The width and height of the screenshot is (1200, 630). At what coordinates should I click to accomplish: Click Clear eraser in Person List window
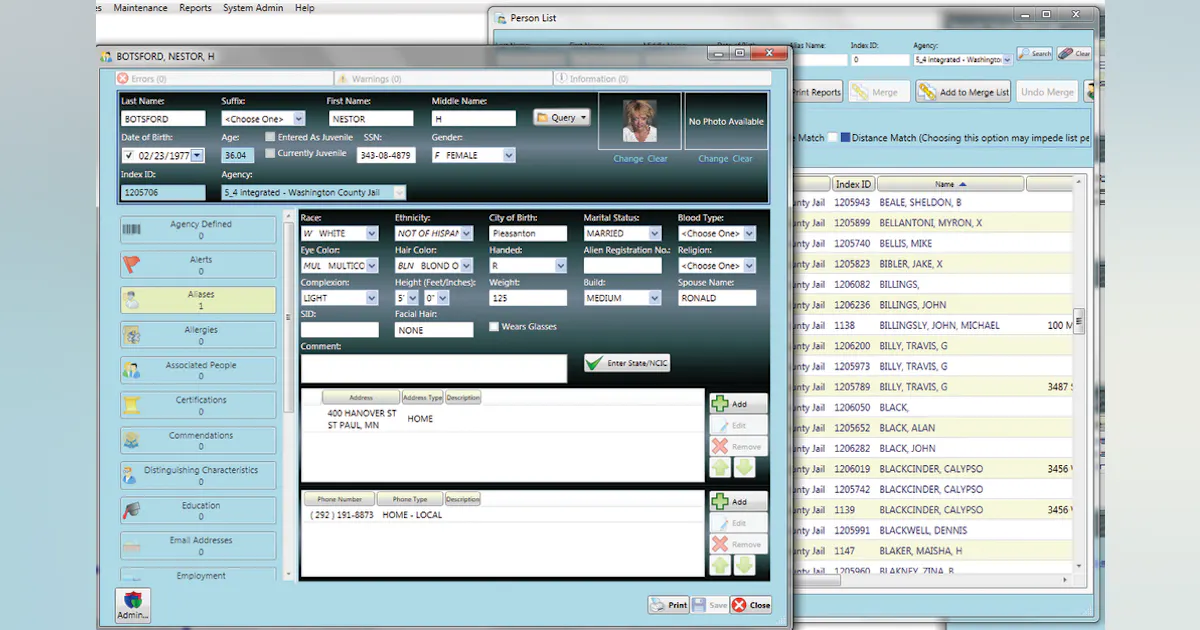(x=1074, y=54)
